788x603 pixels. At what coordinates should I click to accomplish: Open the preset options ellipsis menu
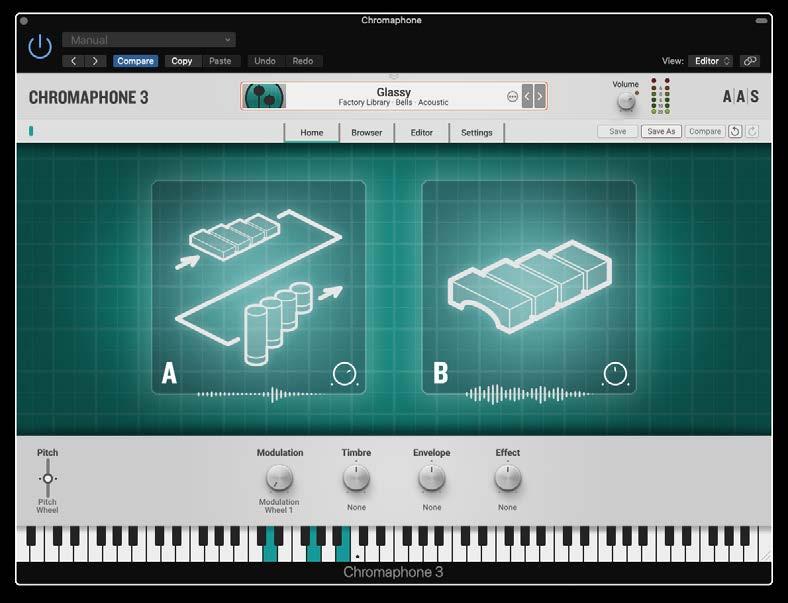[x=512, y=96]
